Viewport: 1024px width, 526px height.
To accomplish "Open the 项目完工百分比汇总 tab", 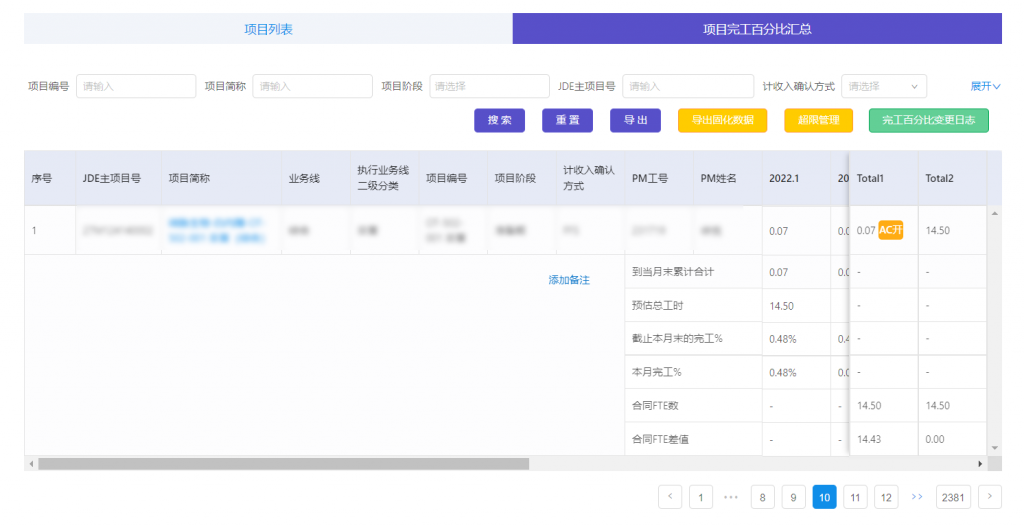I will click(x=757, y=29).
